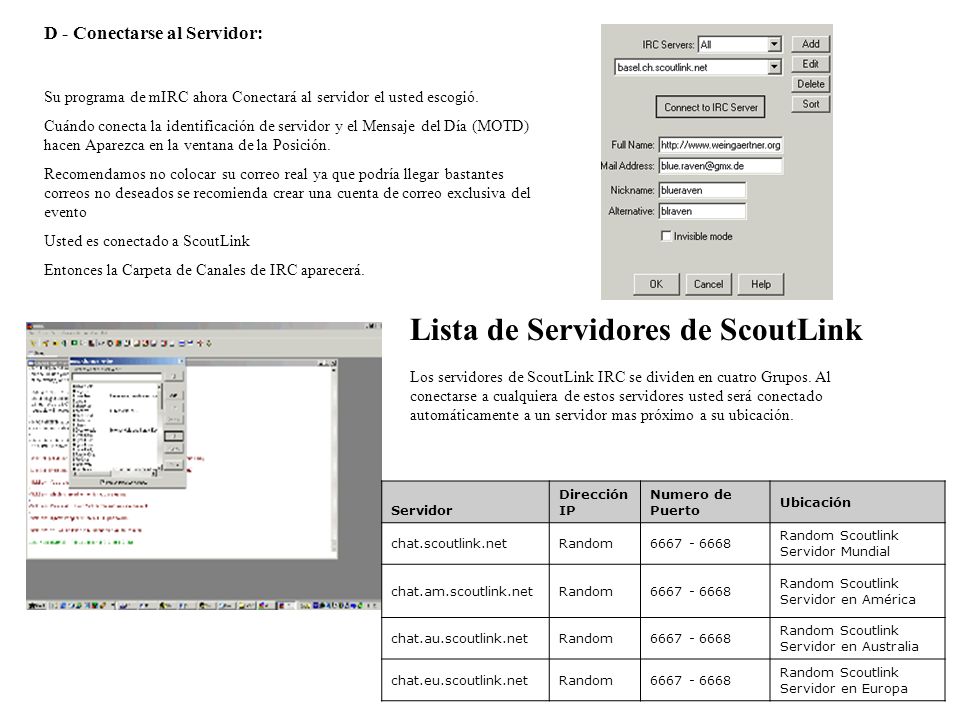960x720 pixels.
Task: Click the Delete server button
Action: point(811,84)
